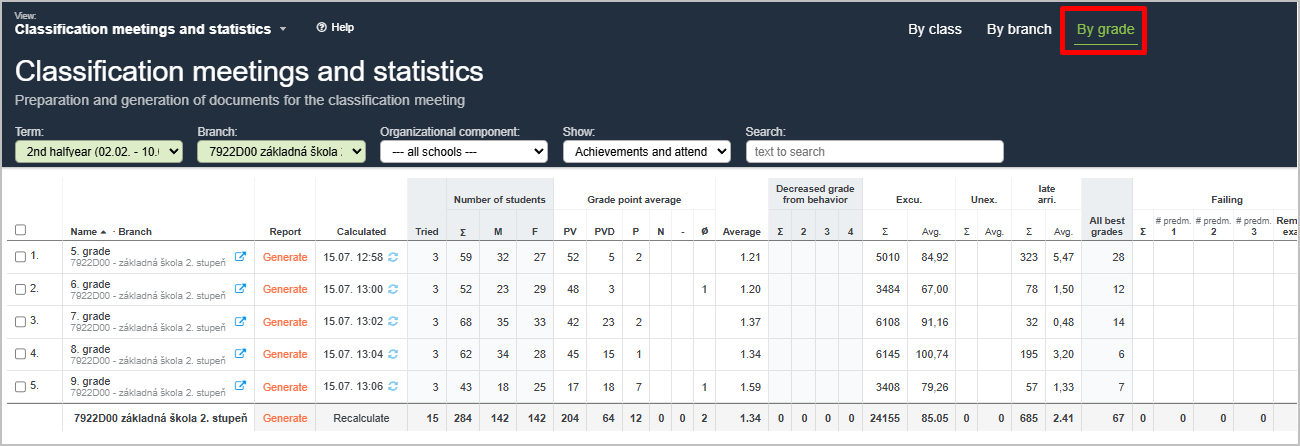Open the 5. grade external link icon
This screenshot has width=1300, height=446.
coord(240,257)
